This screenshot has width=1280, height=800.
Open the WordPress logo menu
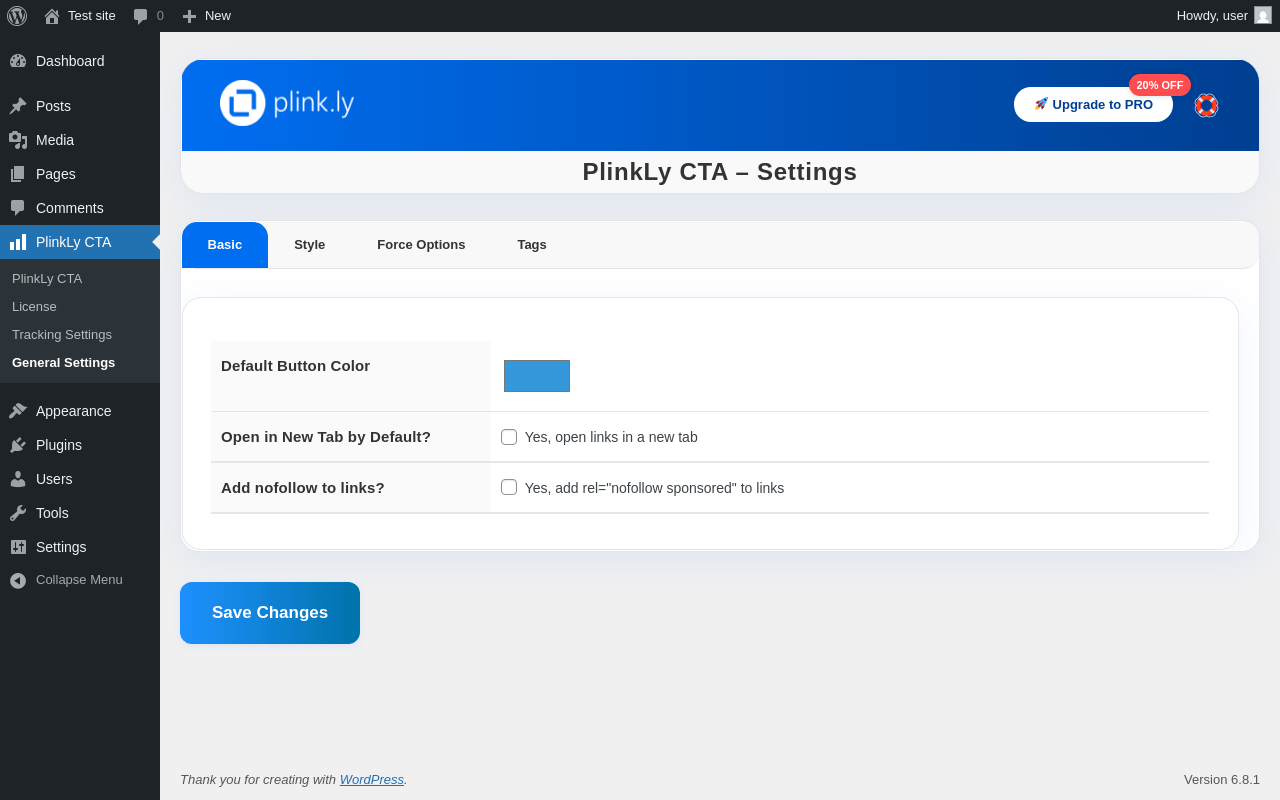point(17,16)
